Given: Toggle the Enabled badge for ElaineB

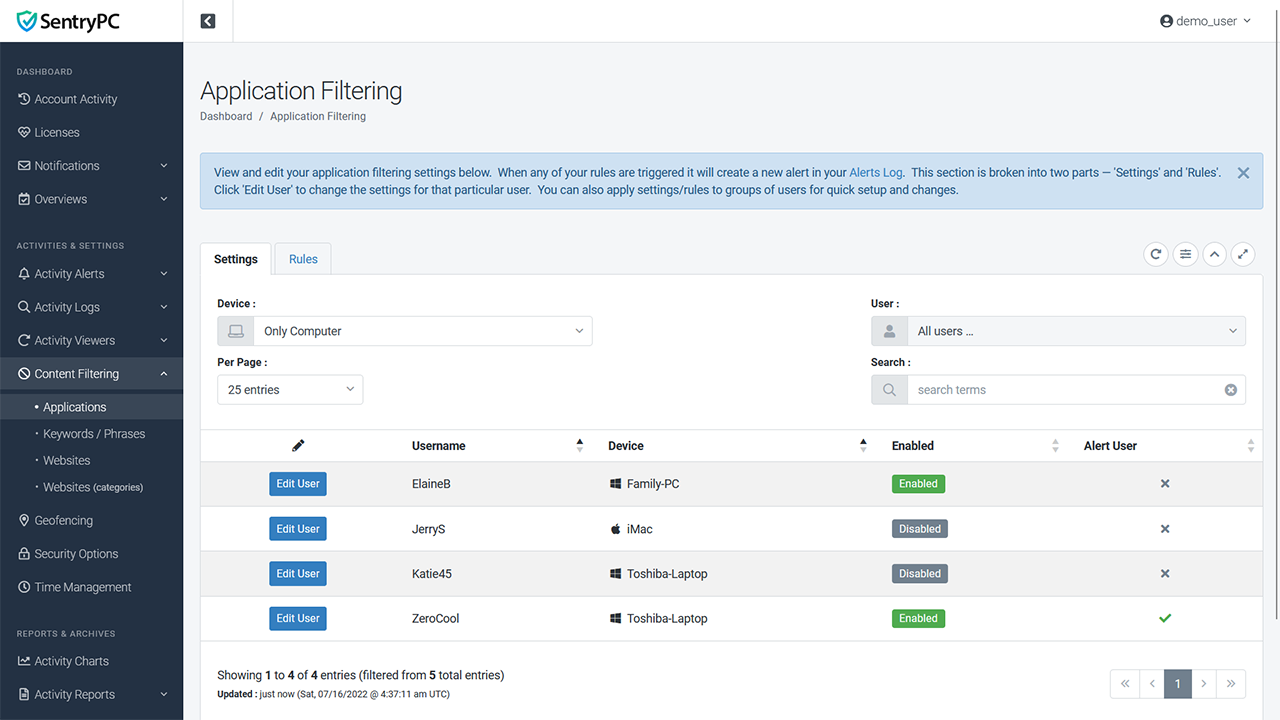Looking at the screenshot, I should coord(918,484).
